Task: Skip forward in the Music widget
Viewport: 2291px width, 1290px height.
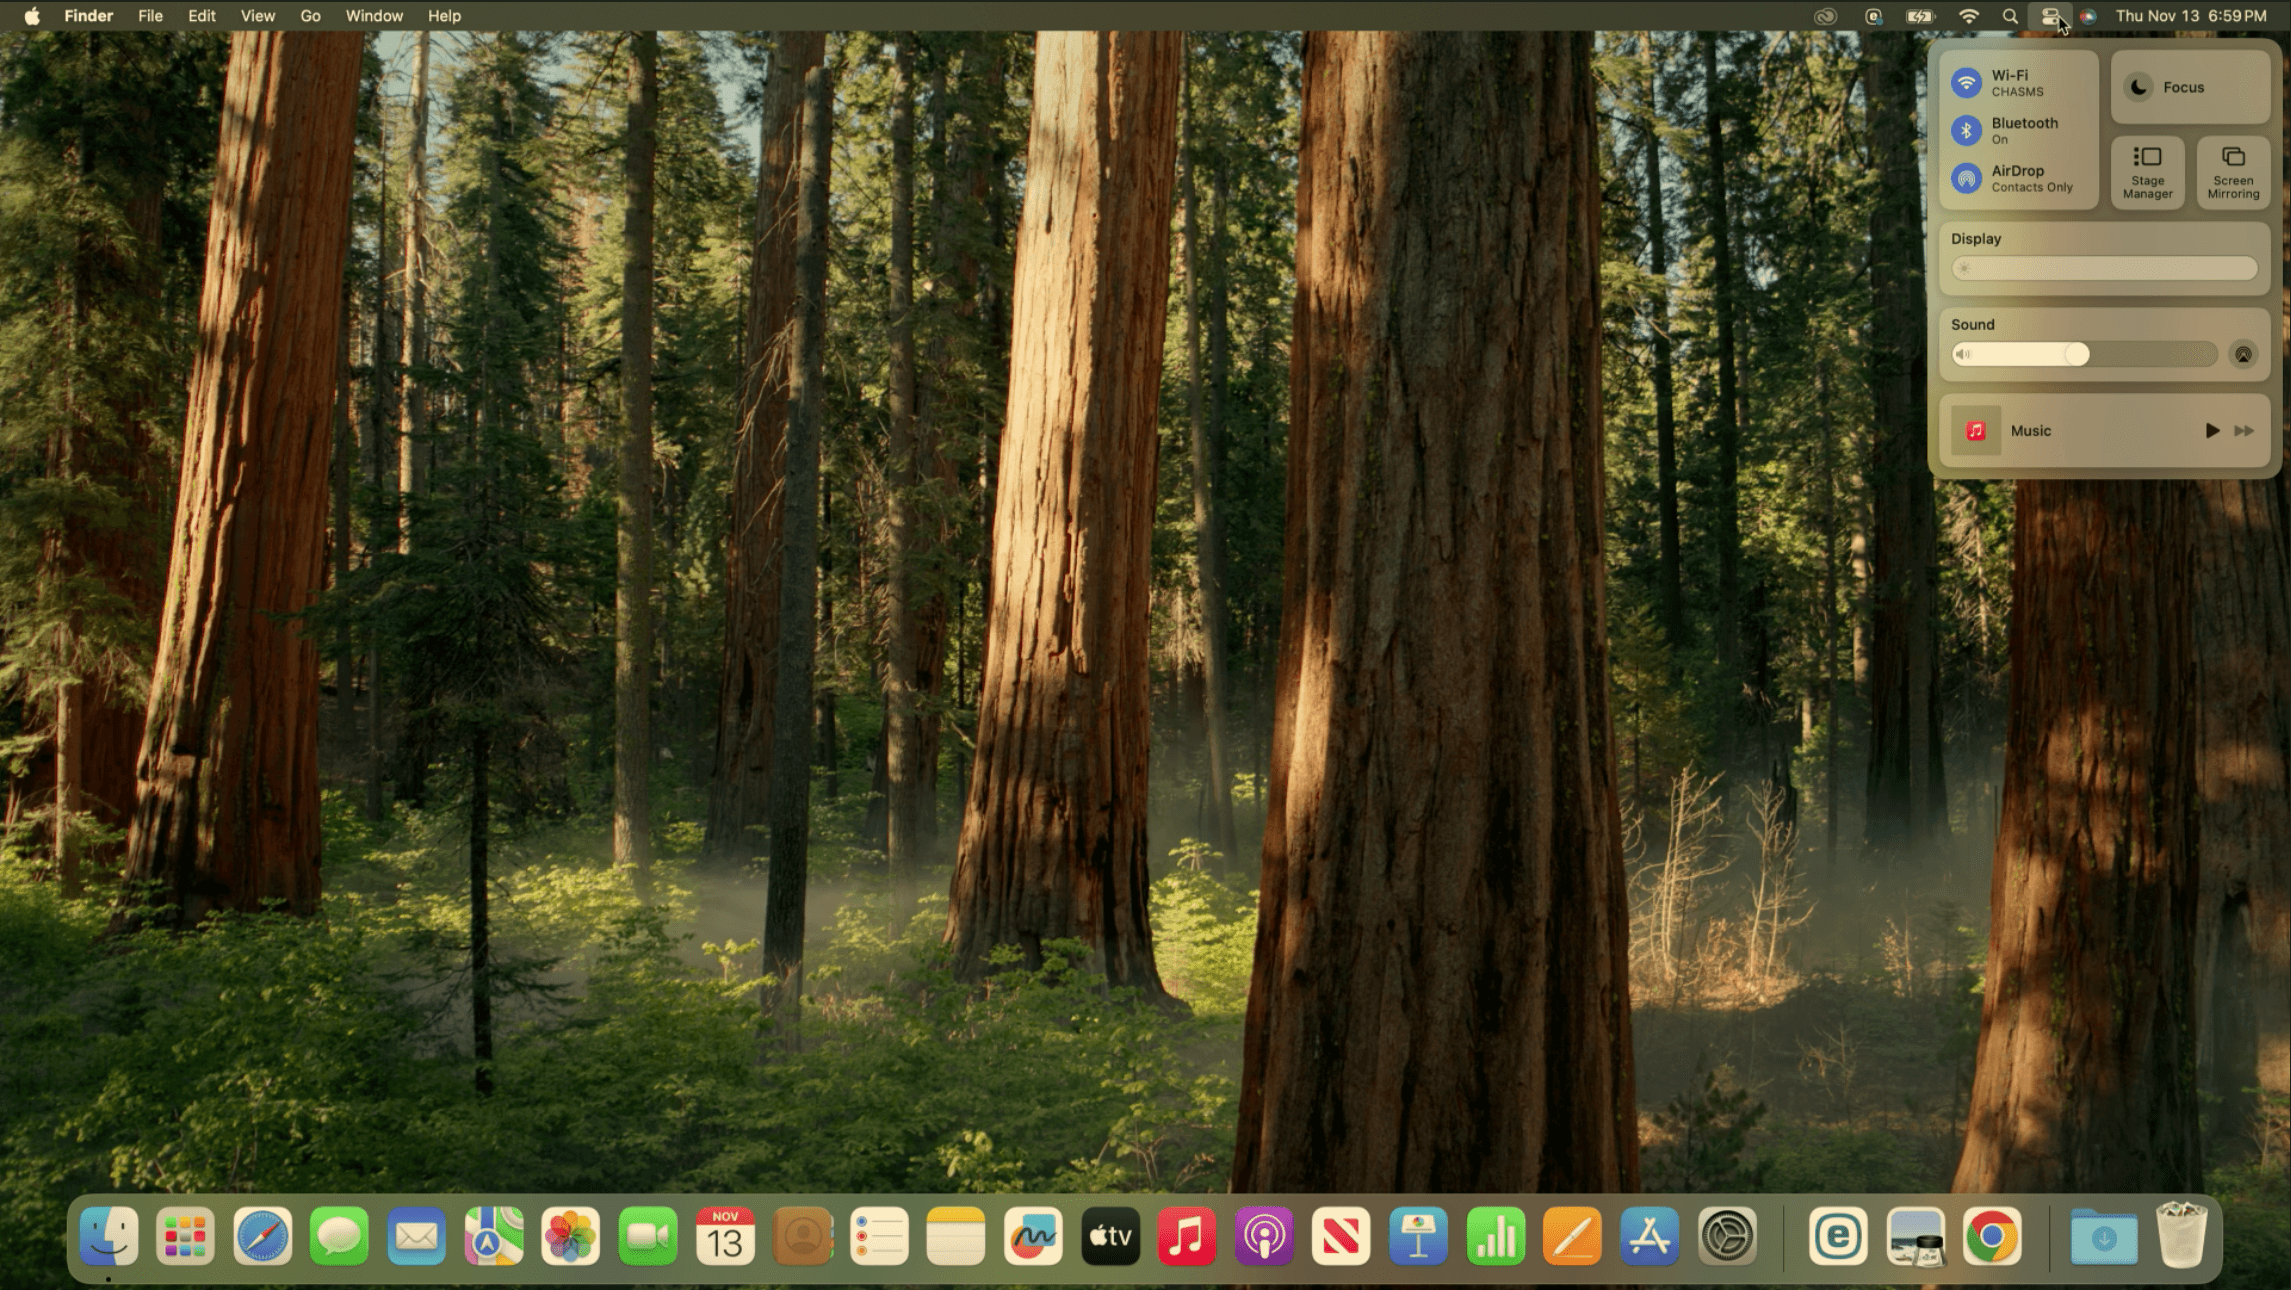Action: tap(2244, 431)
